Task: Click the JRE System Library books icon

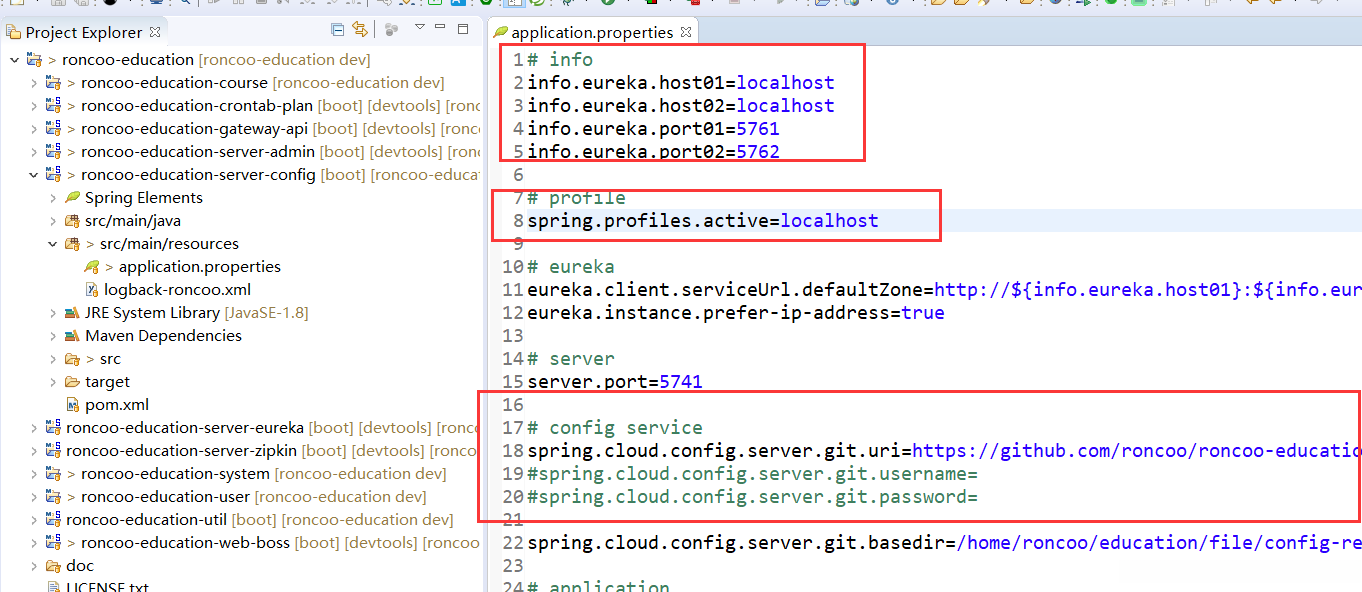Action: coord(72,313)
